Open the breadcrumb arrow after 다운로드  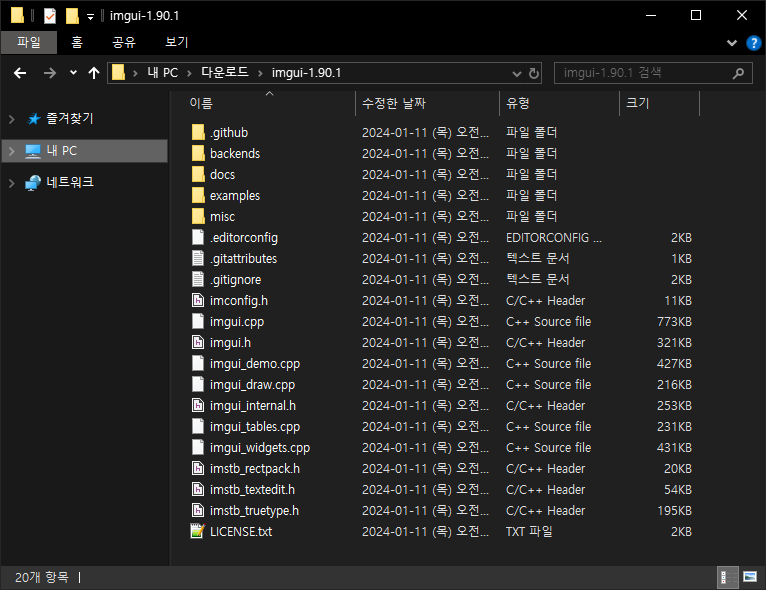coord(260,73)
